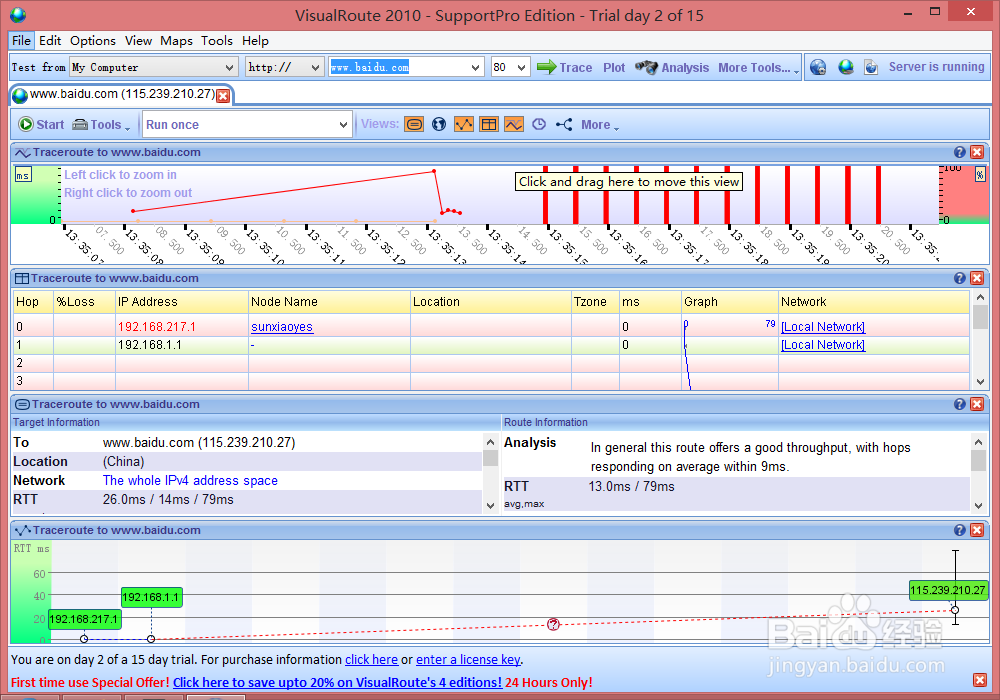1000x700 pixels.
Task: Toggle the network nodes topology view icon
Action: click(564, 124)
